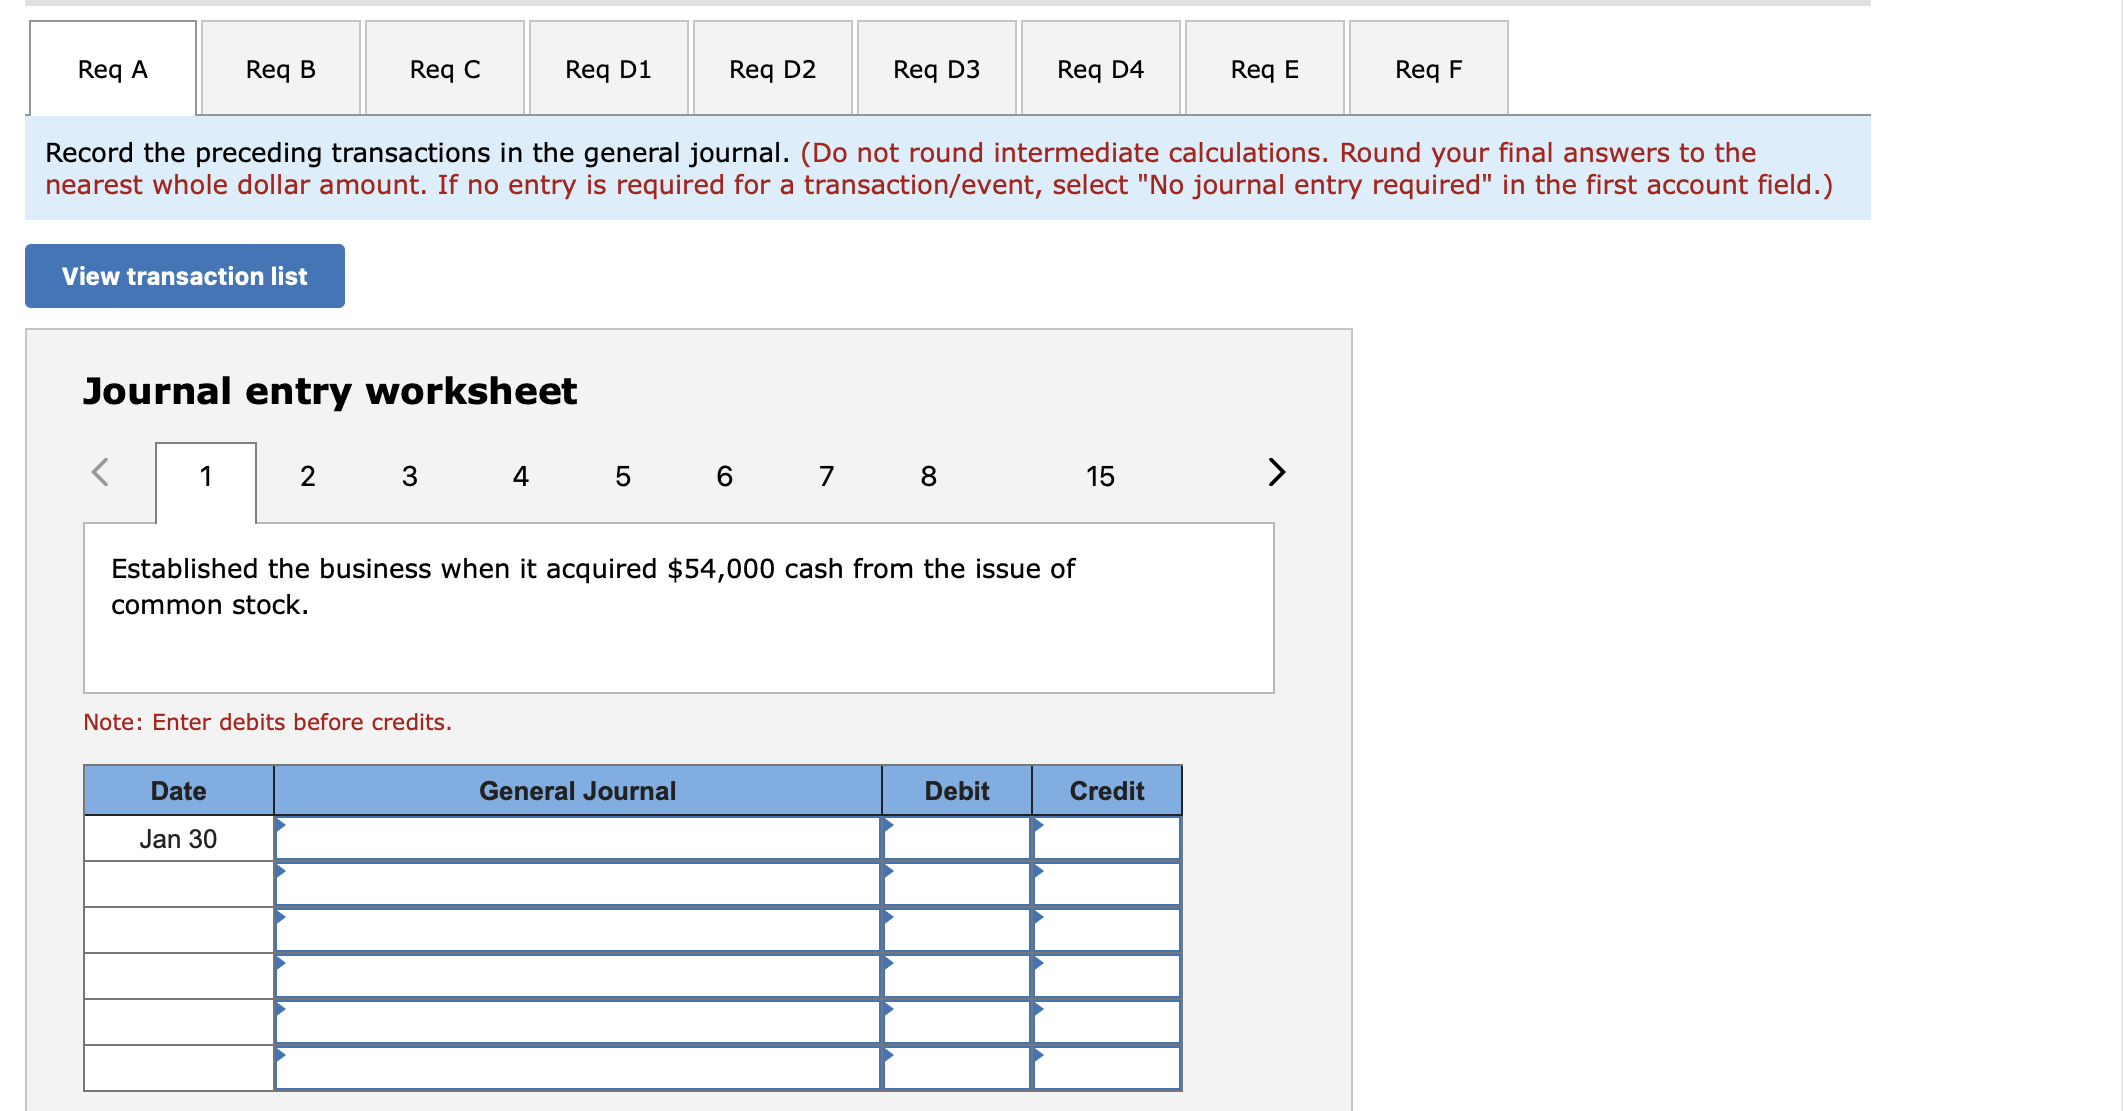The image size is (2123, 1111).
Task: Open account dropdown in second journal row
Action: click(577, 885)
